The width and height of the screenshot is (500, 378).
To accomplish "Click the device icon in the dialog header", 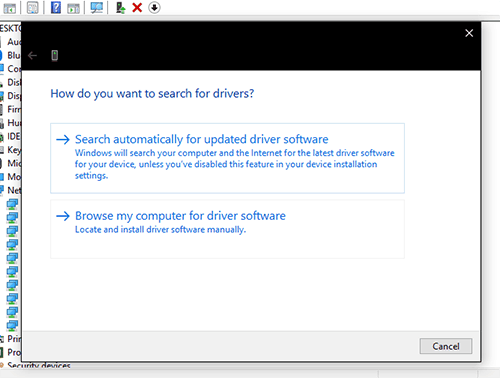I will [55, 55].
